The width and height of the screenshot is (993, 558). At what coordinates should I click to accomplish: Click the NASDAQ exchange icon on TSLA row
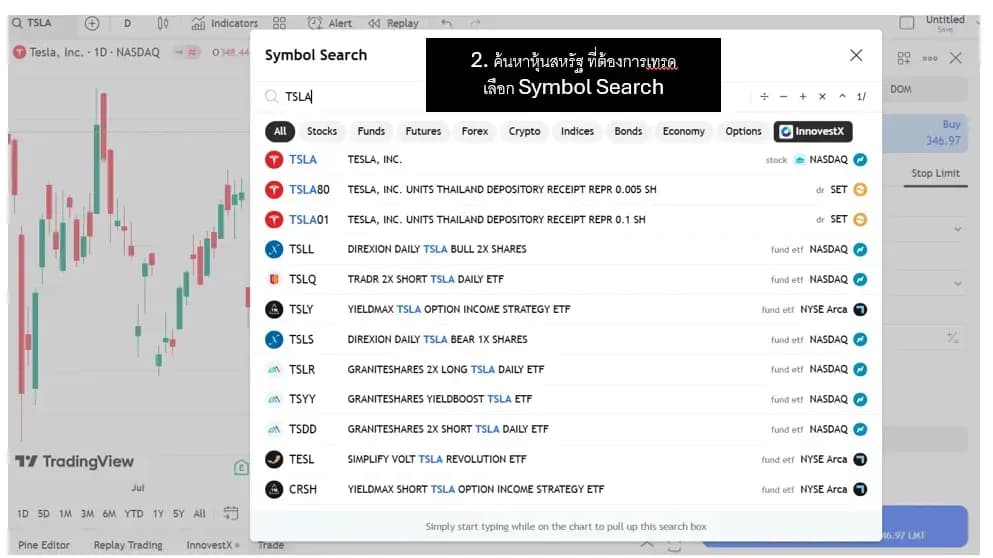tap(860, 160)
